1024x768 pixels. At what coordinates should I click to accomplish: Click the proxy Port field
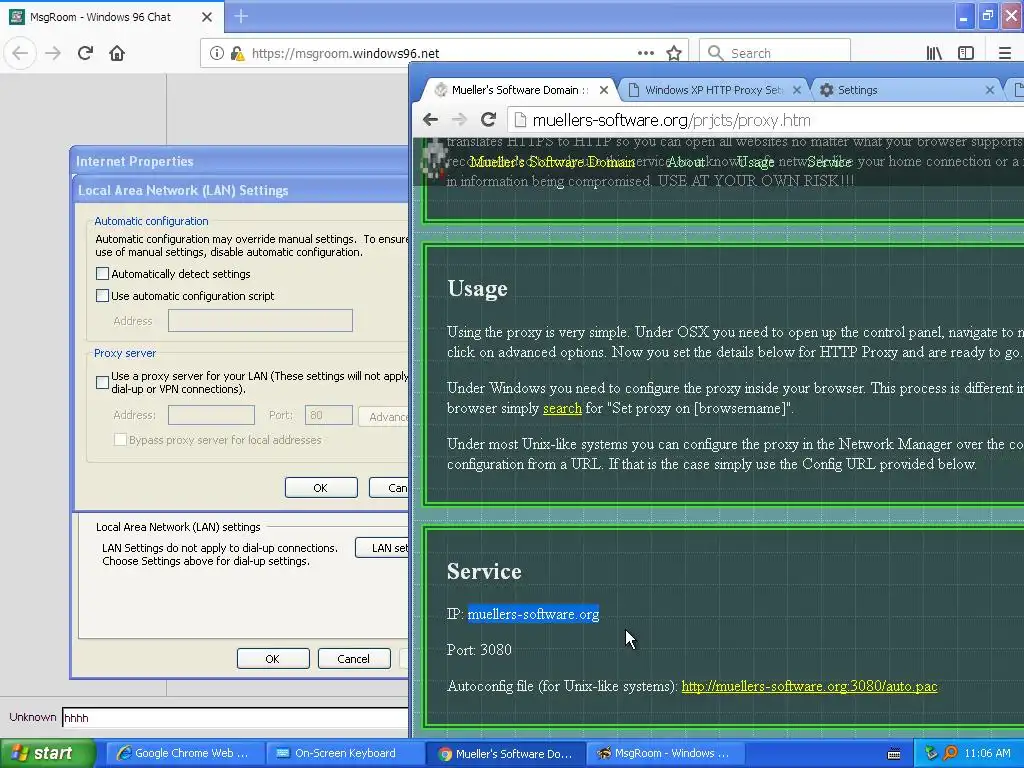328,415
